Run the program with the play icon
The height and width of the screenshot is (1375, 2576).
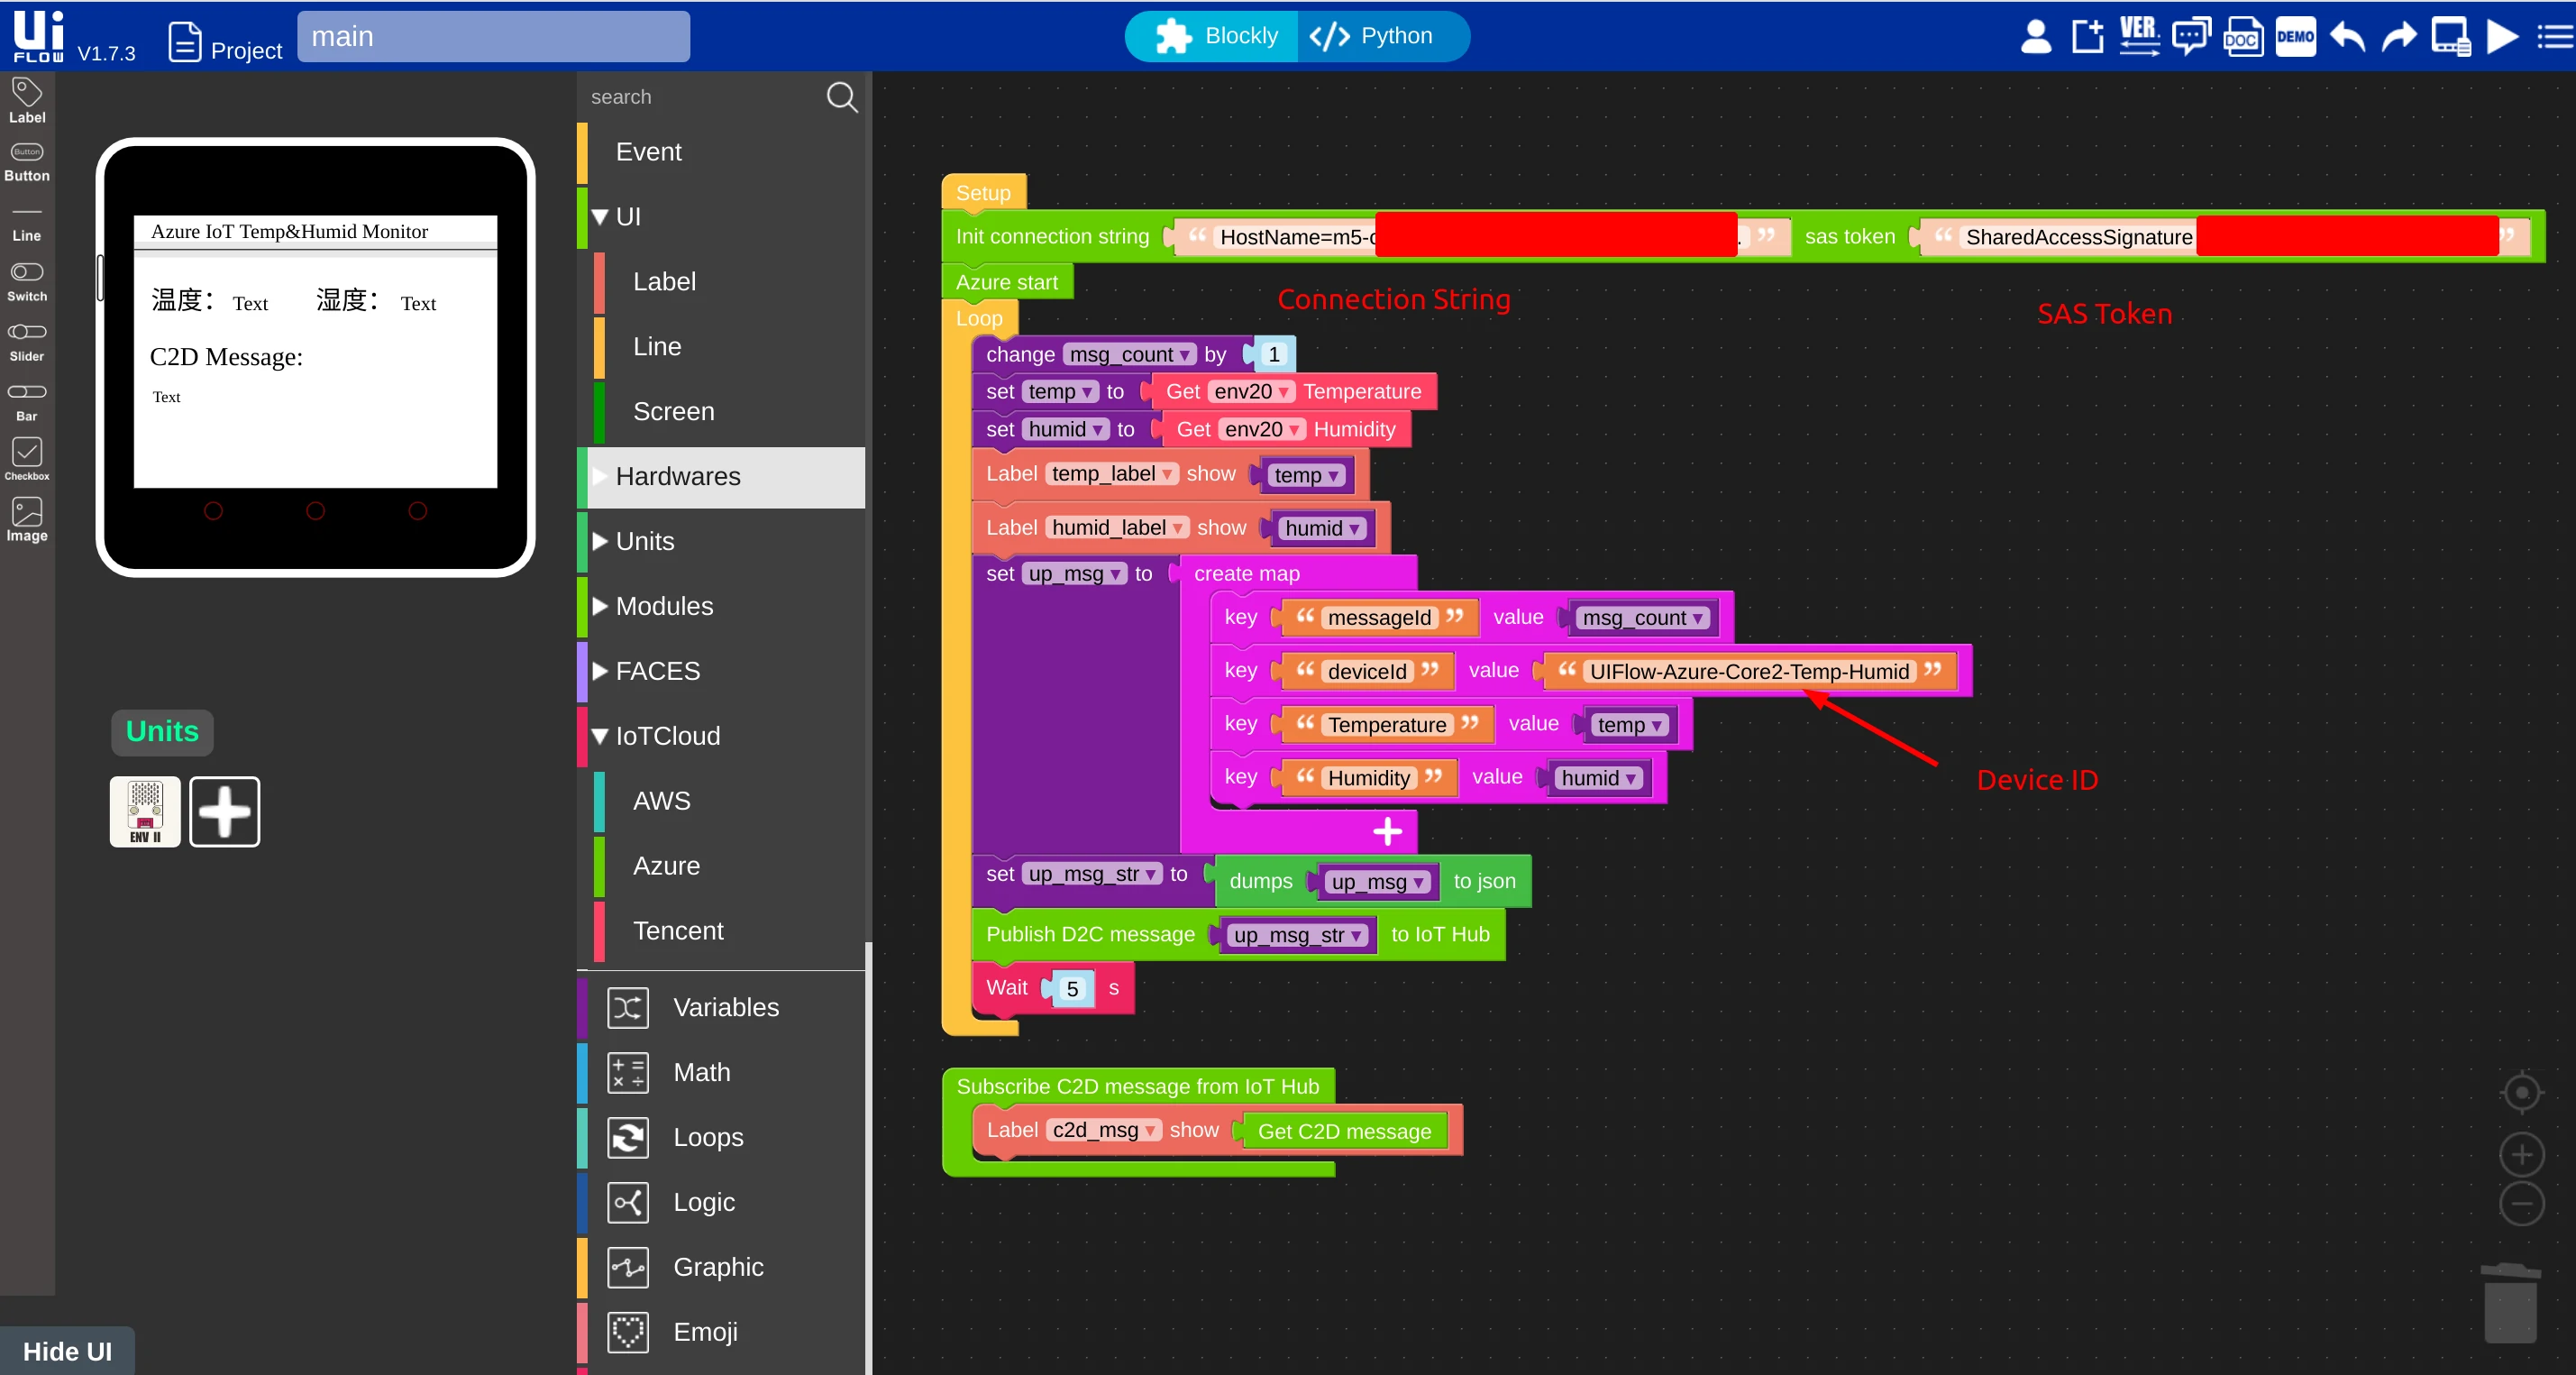pos(2502,37)
